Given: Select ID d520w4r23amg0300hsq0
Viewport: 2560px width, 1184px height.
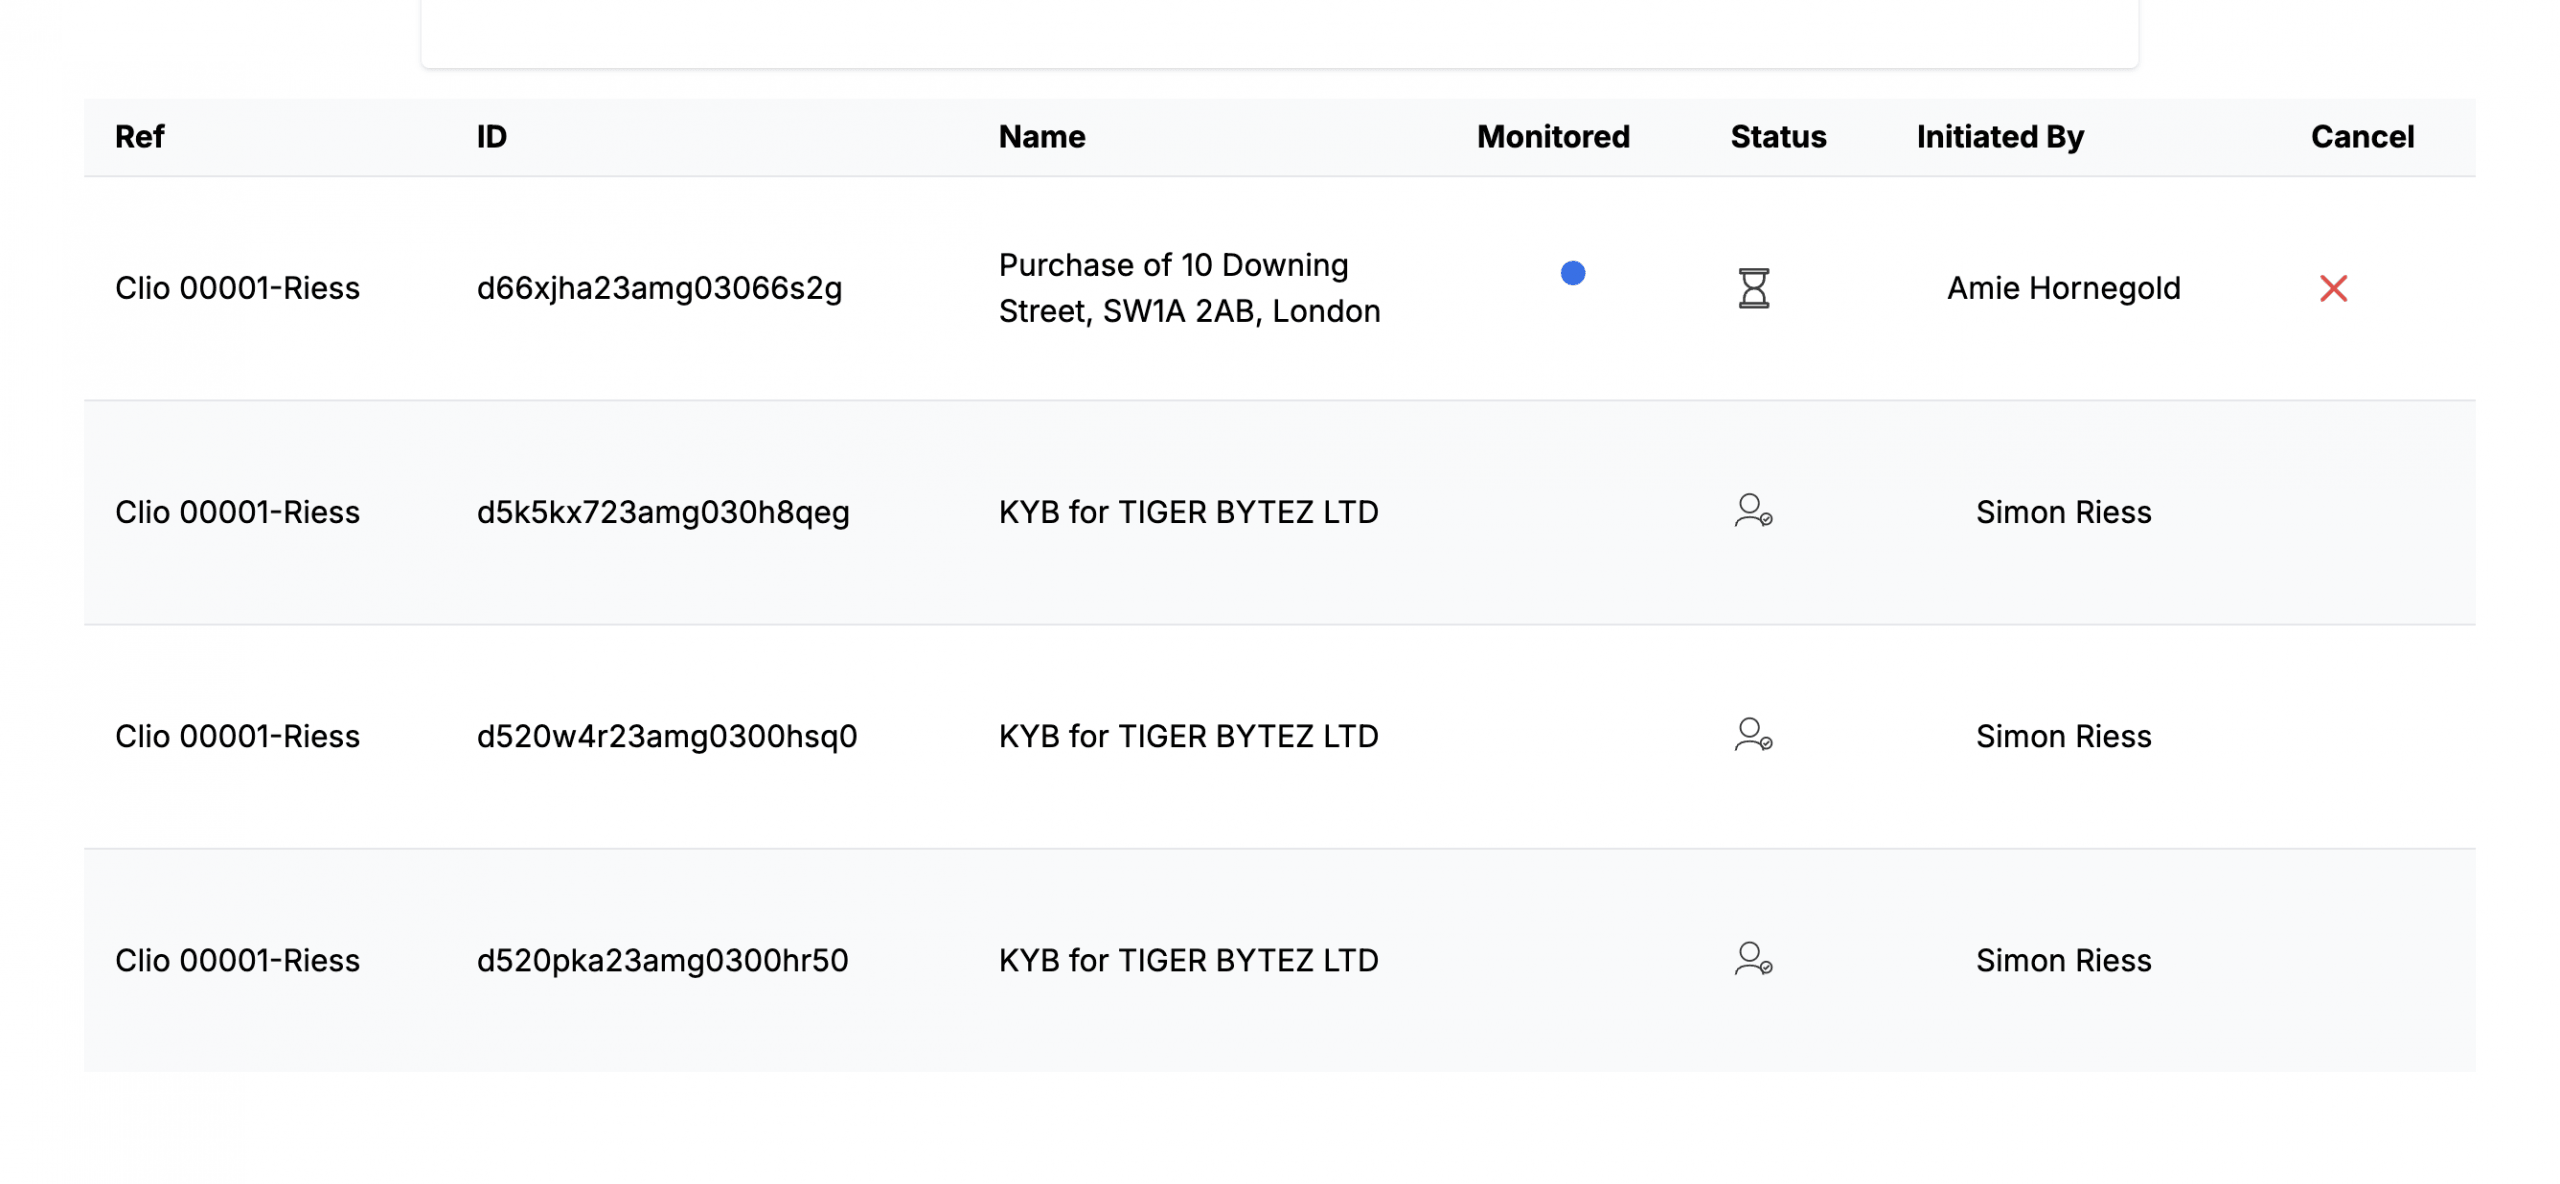Looking at the screenshot, I should click(x=666, y=736).
